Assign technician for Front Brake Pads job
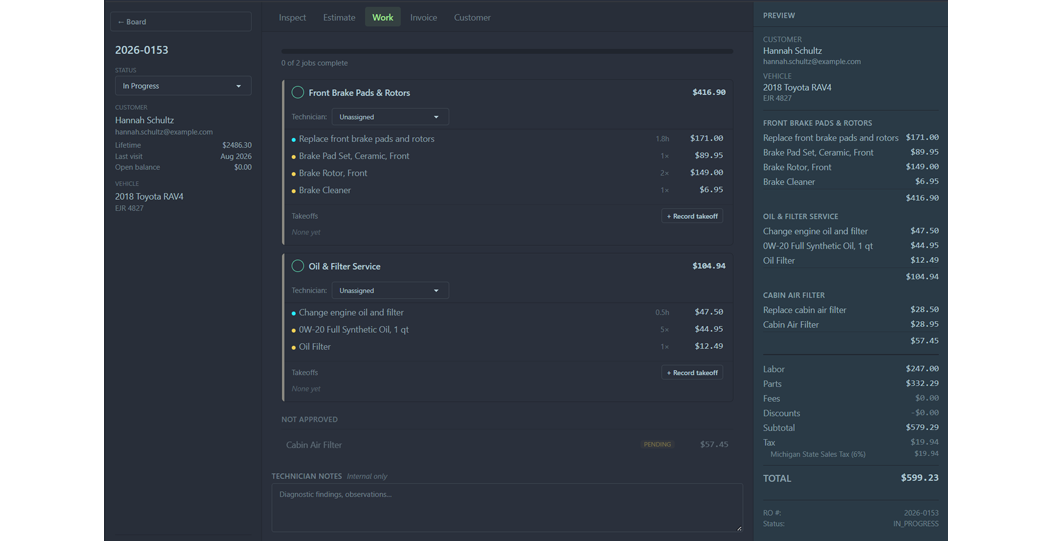Image resolution: width=1052 pixels, height=541 pixels. 390,117
